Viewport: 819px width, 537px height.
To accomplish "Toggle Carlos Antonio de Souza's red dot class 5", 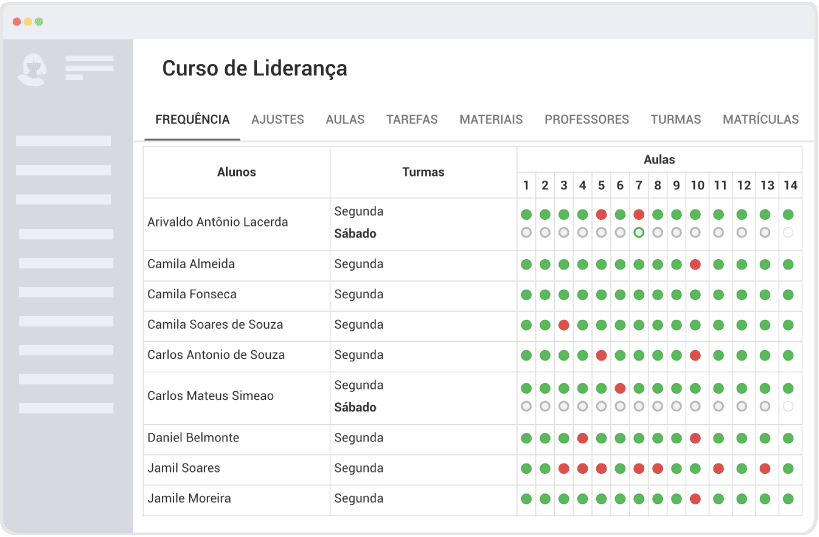I will click(x=601, y=355).
